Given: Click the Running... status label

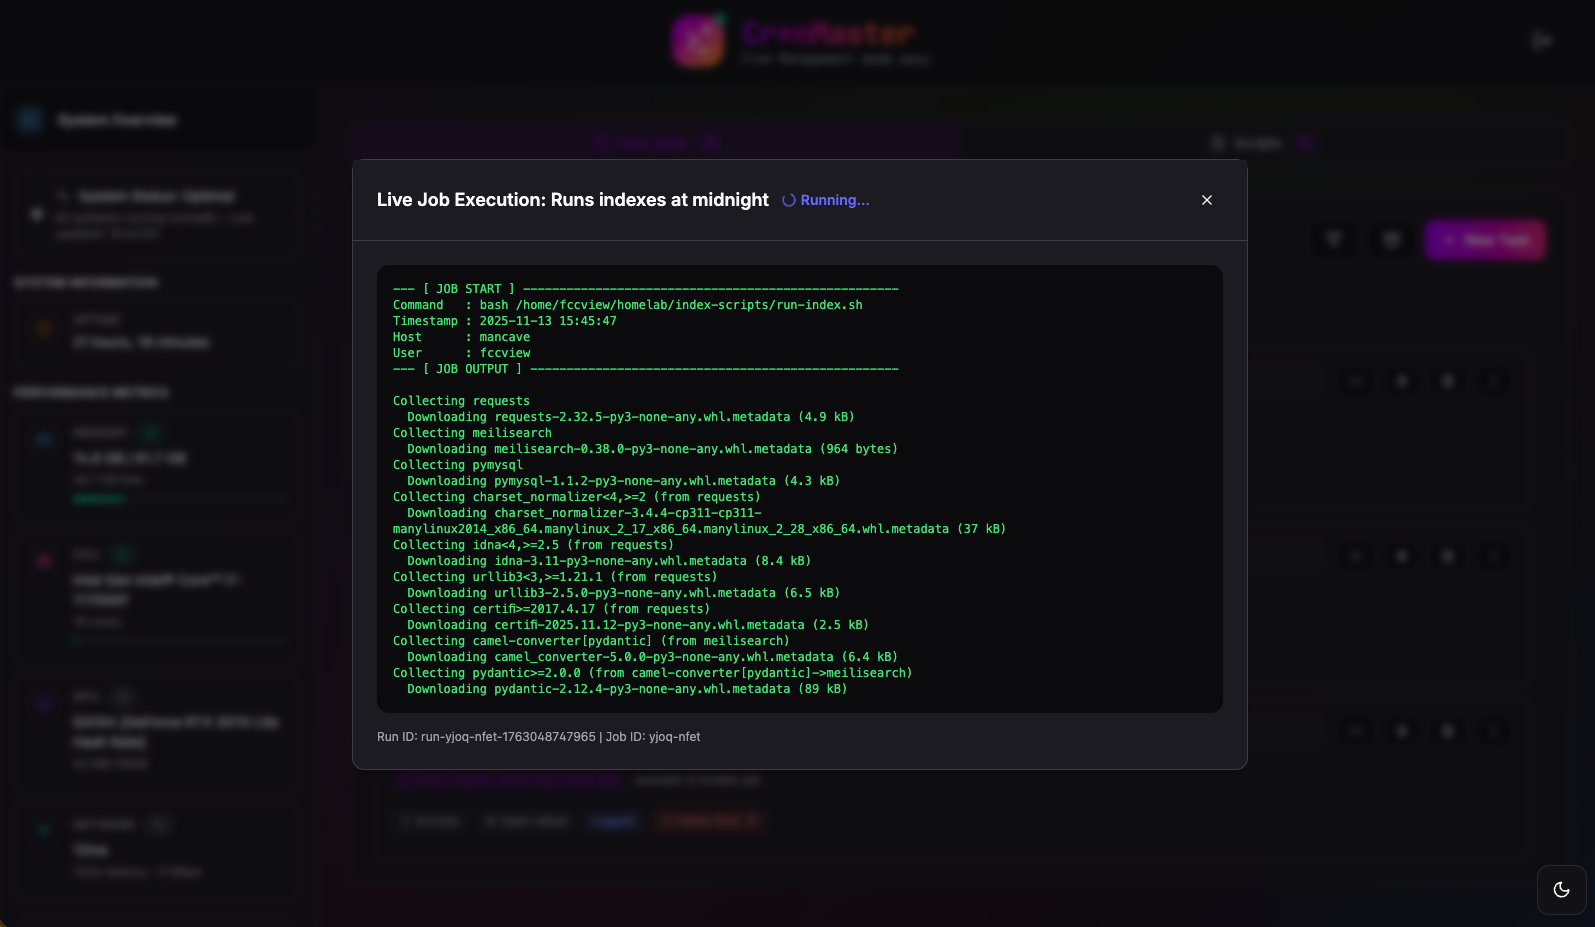Looking at the screenshot, I should click(835, 200).
